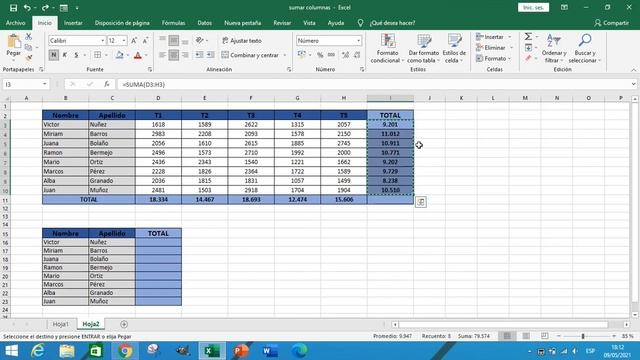The width and height of the screenshot is (640, 360).
Task: Click the paste options icon beside row 11
Action: [421, 202]
